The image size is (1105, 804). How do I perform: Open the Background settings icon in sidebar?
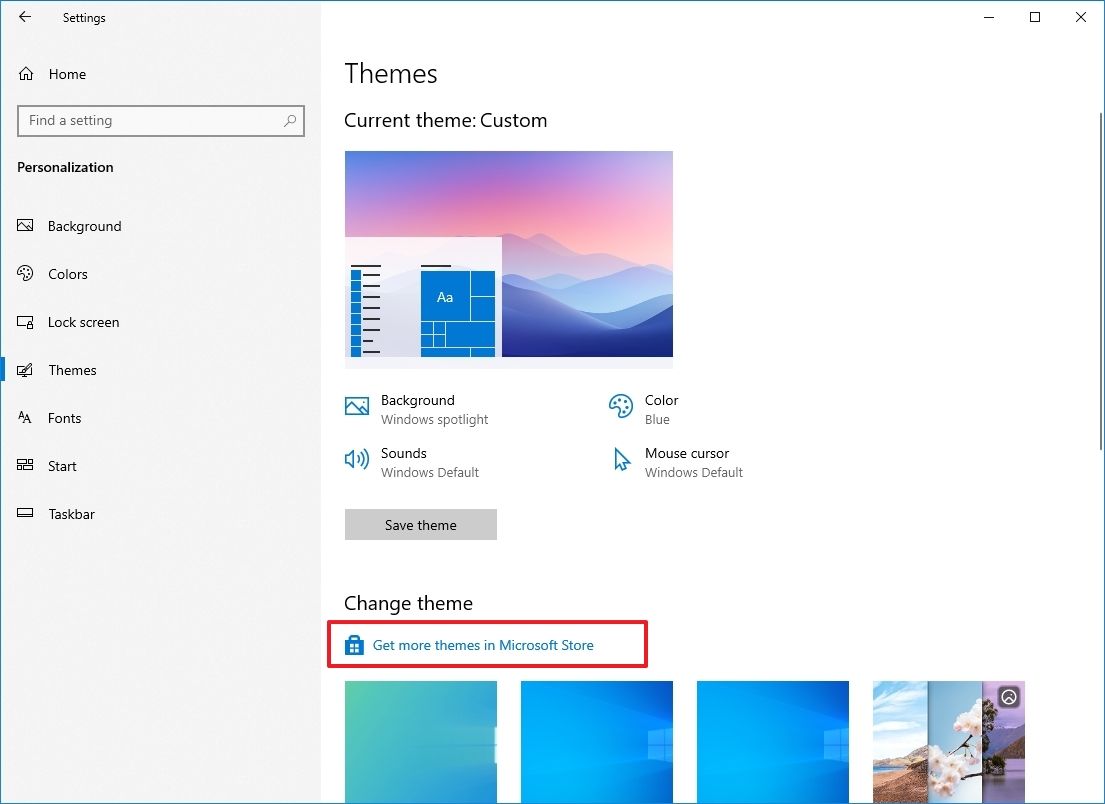tap(25, 225)
